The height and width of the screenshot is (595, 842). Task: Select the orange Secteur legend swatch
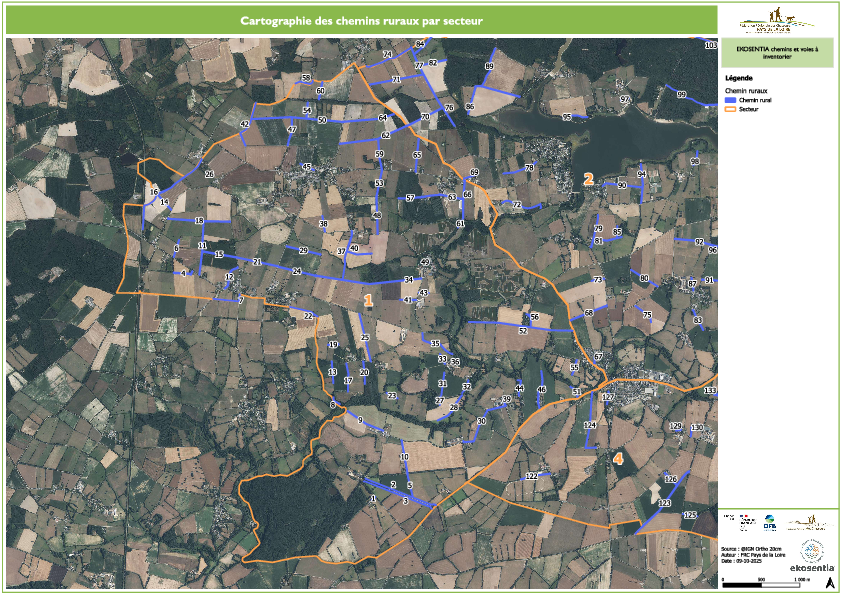[x=731, y=108]
